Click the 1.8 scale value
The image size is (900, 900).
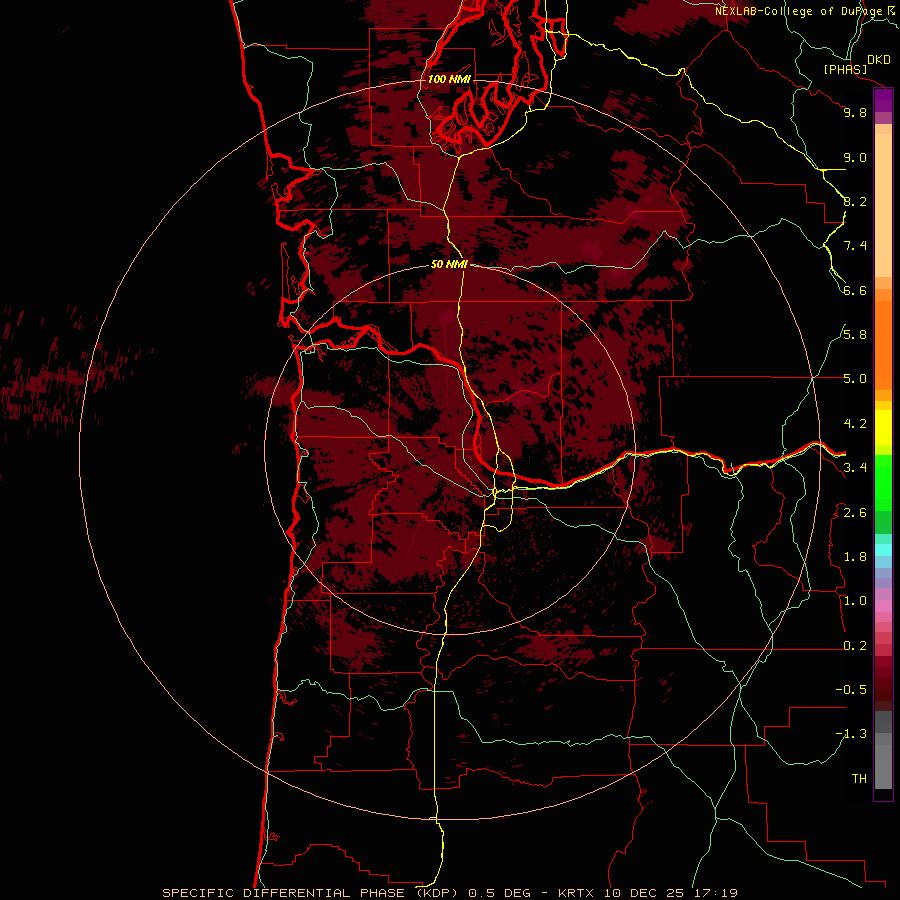(x=855, y=557)
